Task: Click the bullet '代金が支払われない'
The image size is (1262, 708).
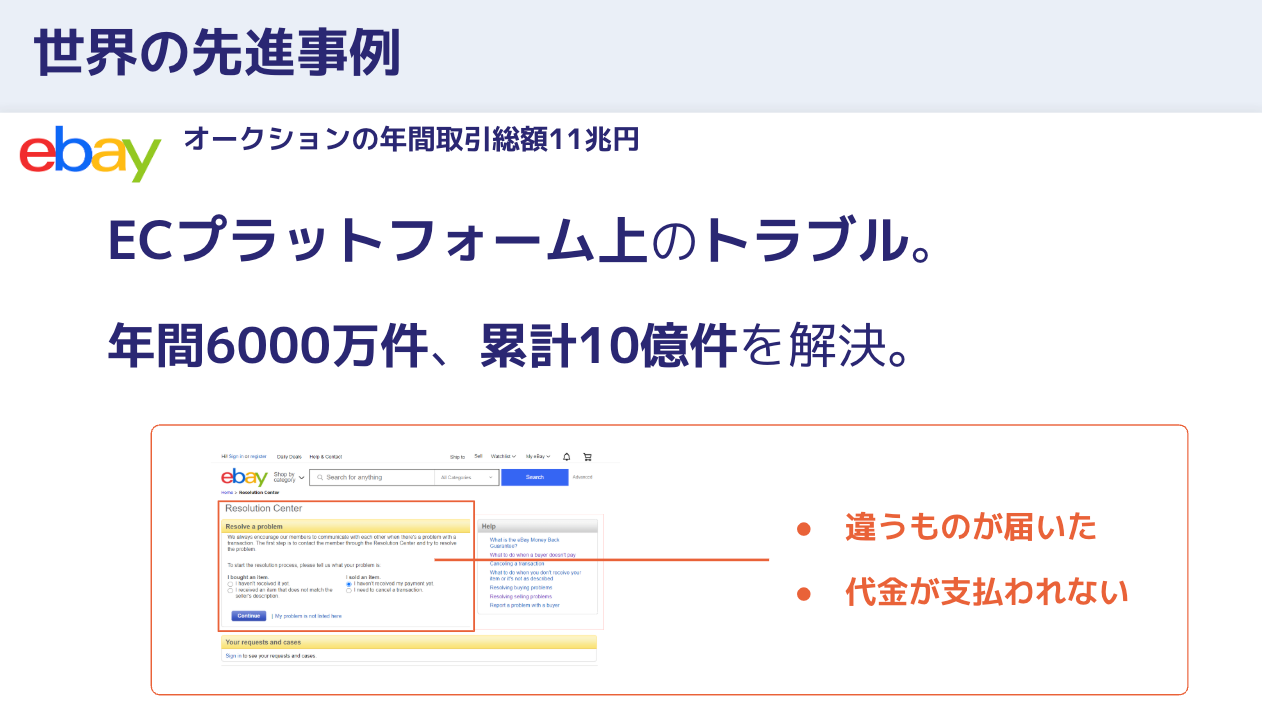Action: (x=987, y=591)
